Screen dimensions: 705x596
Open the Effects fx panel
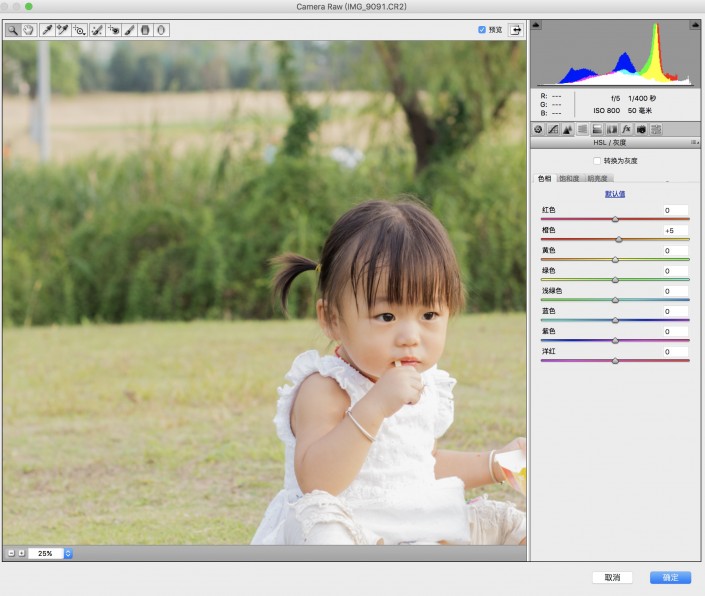pos(626,129)
